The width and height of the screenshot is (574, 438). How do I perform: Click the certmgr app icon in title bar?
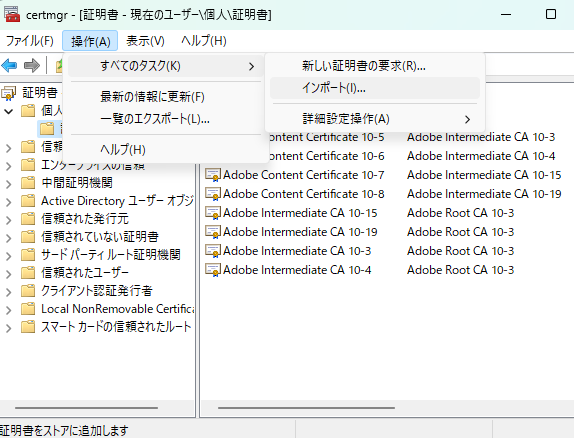12,14
